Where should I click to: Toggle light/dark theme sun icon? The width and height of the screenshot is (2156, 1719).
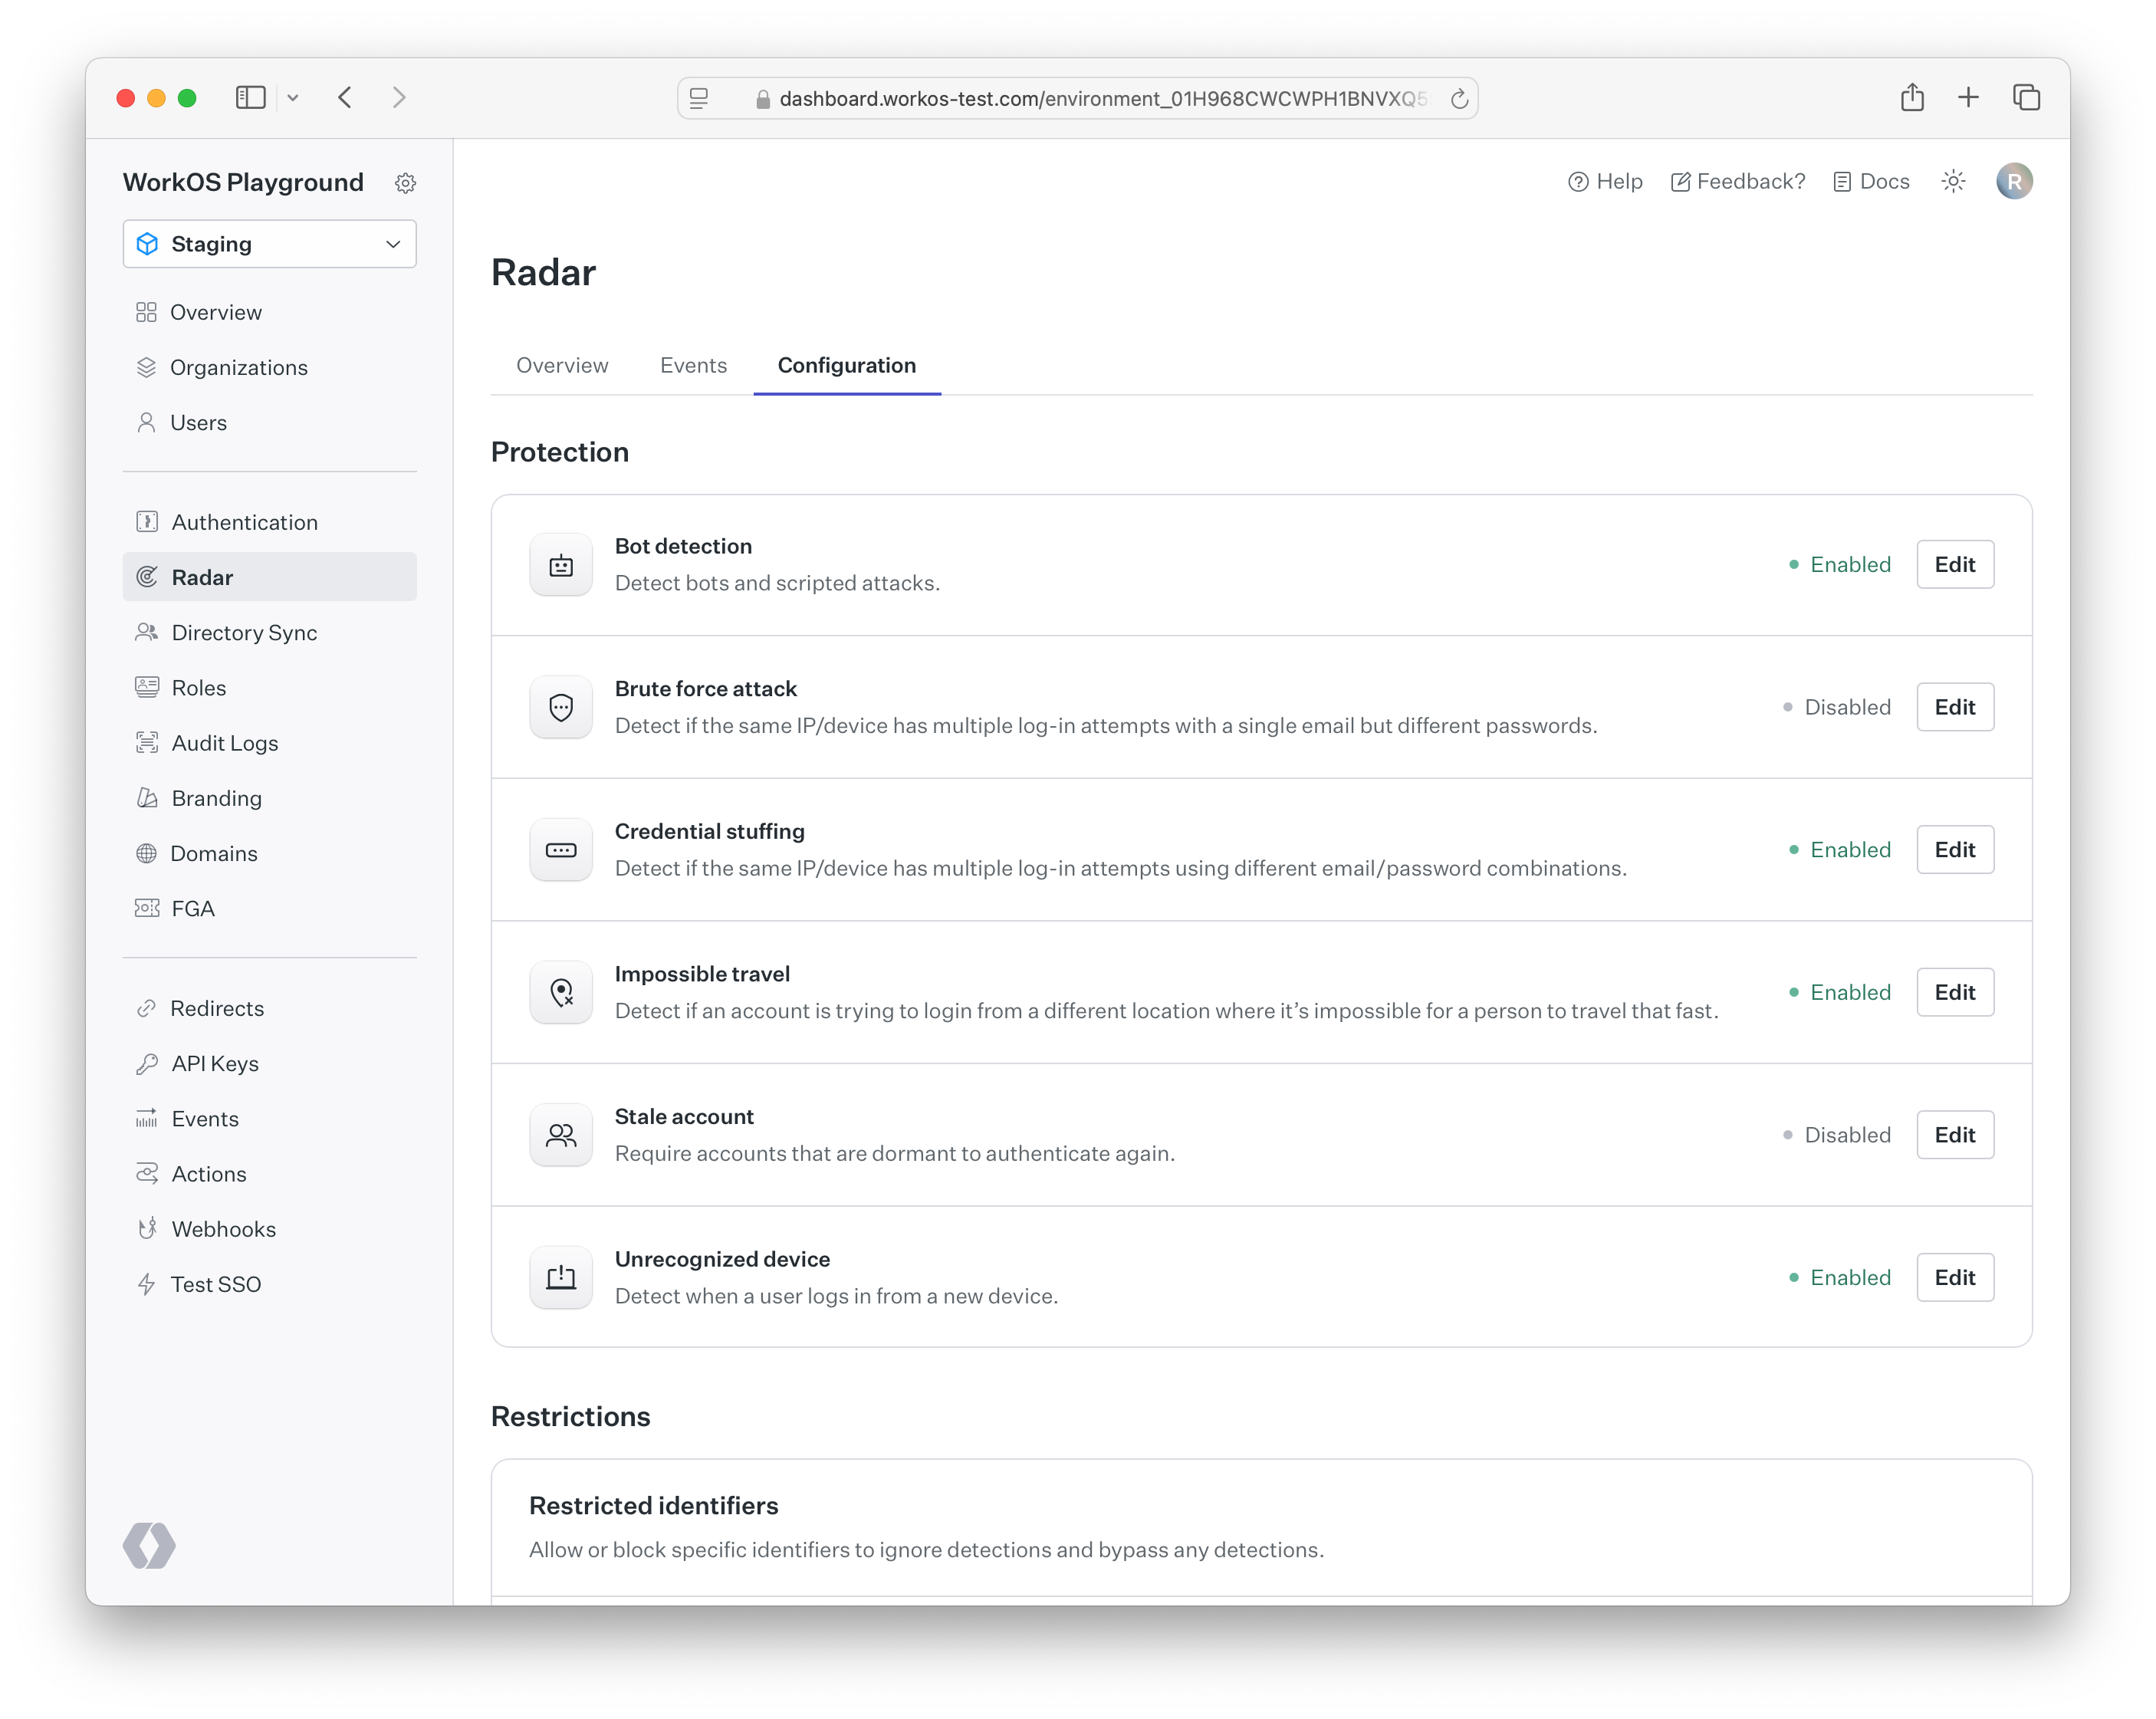1953,181
